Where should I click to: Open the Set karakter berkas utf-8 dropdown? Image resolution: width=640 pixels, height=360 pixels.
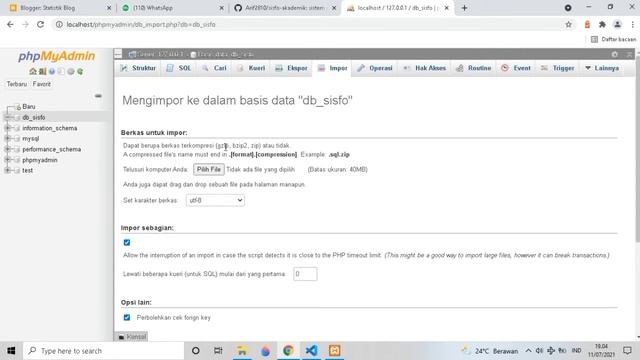pyautogui.click(x=215, y=200)
